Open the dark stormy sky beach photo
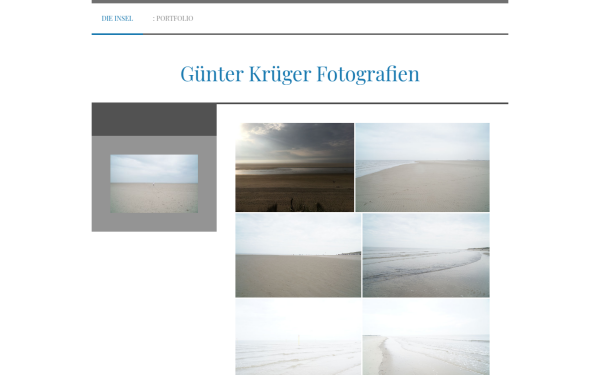Image resolution: width=600 pixels, height=375 pixels. tap(295, 167)
